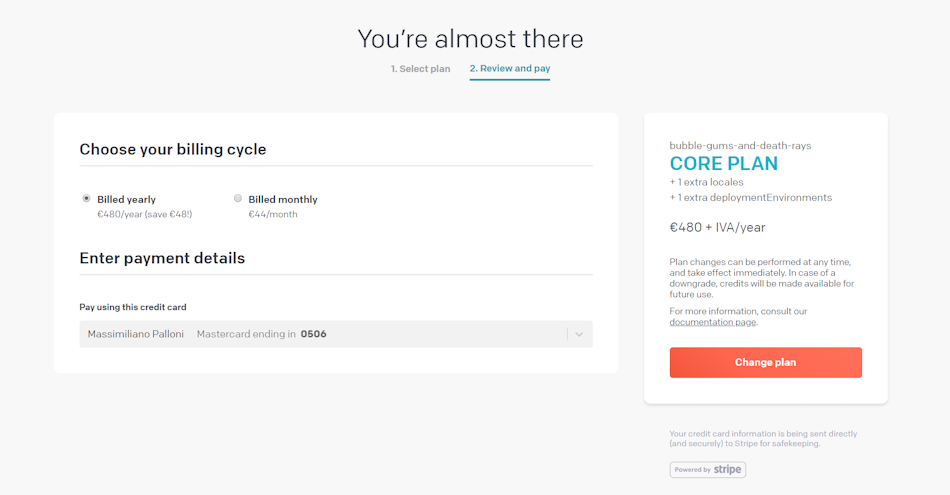Click the chevron arrow in the card selector
The image size is (950, 495).
tap(579, 334)
